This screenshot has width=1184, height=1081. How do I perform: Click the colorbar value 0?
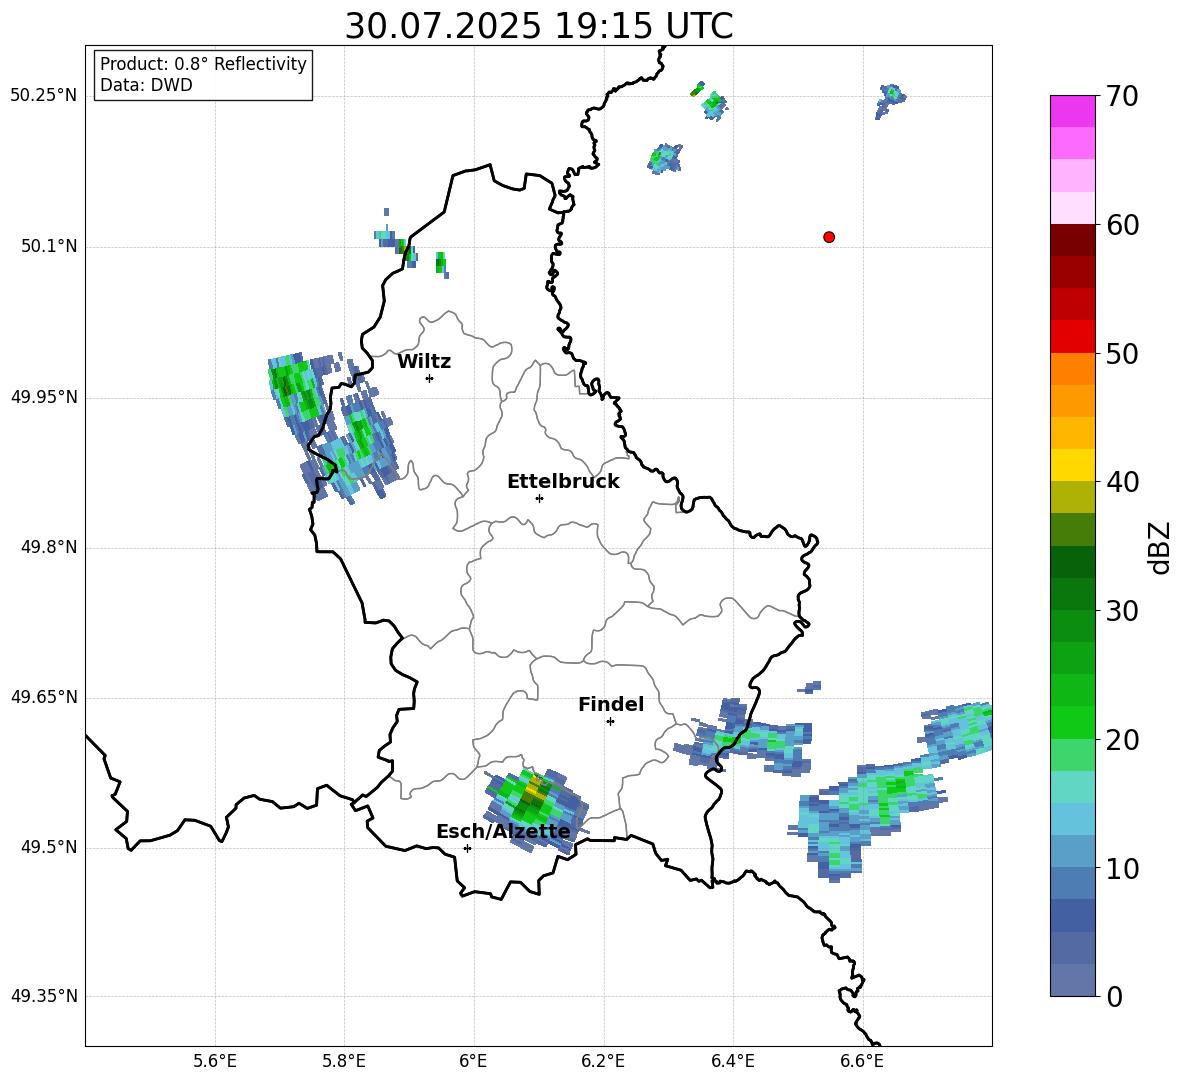1114,996
